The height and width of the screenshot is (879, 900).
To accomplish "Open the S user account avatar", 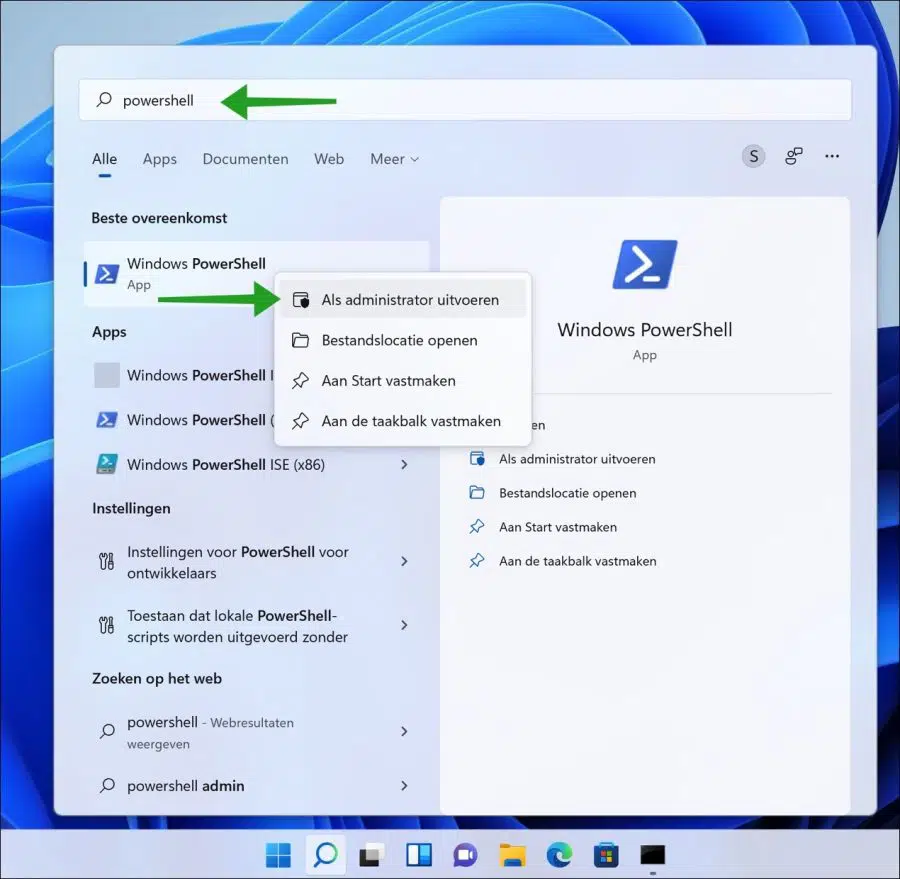I will click(x=754, y=156).
